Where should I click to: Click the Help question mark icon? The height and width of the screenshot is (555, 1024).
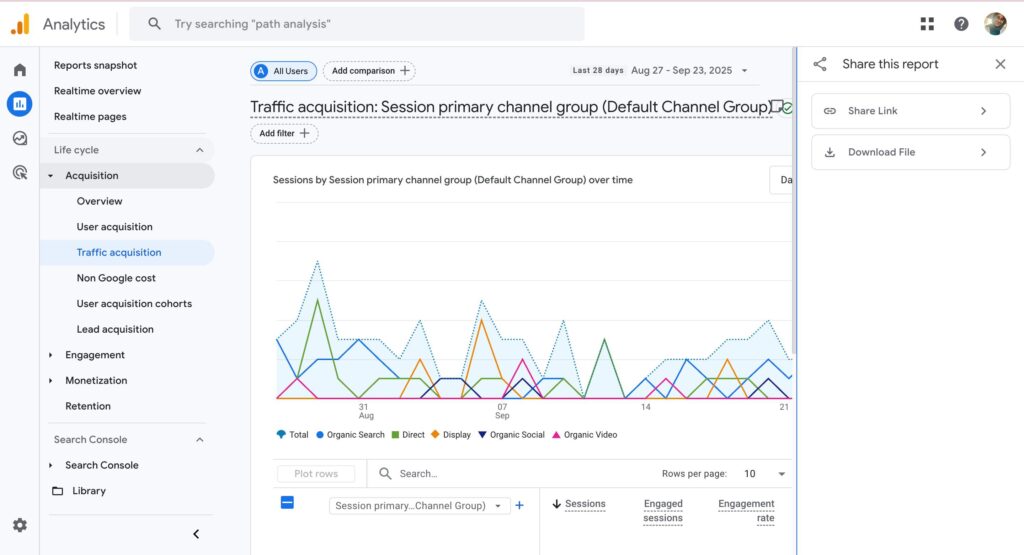coord(961,24)
